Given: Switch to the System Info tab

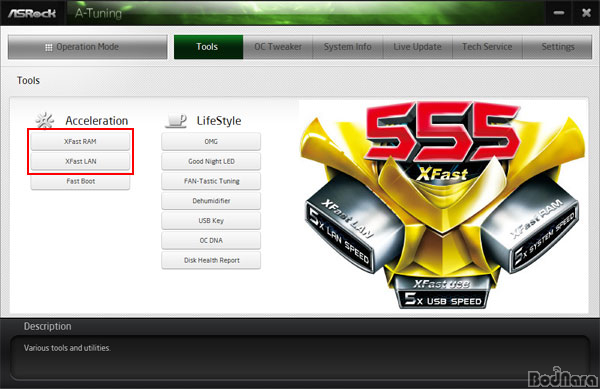Looking at the screenshot, I should tap(347, 47).
